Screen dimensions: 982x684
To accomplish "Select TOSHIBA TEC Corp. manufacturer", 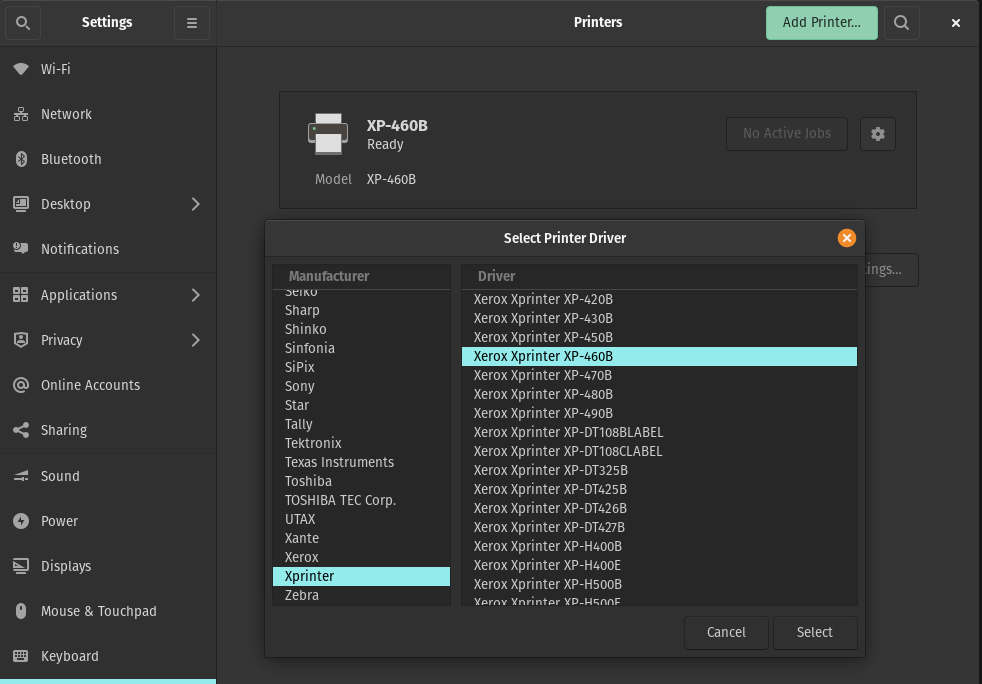I will click(361, 500).
